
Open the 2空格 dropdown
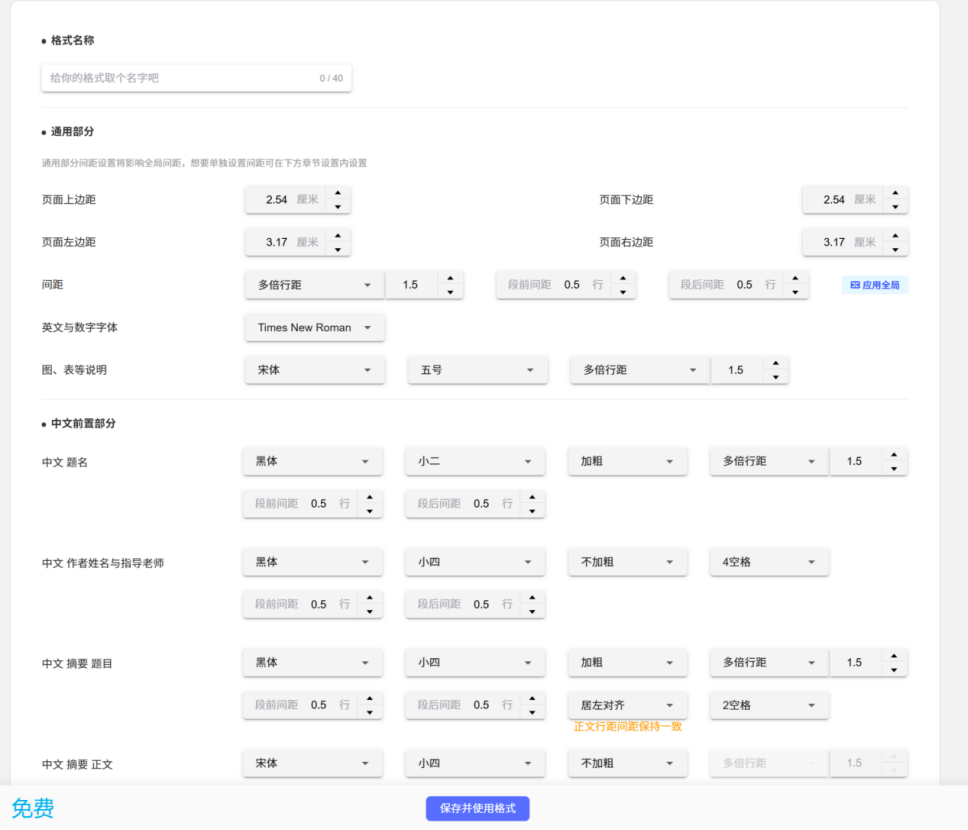(x=769, y=705)
